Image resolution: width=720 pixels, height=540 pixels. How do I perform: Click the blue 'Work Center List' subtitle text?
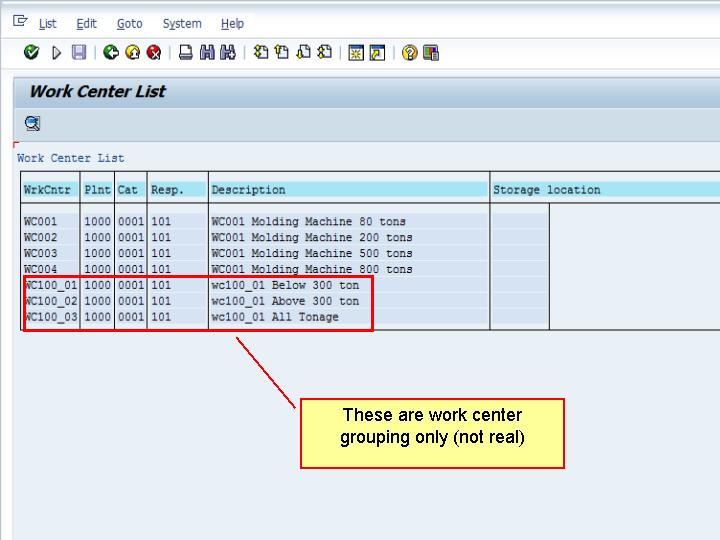pos(71,158)
